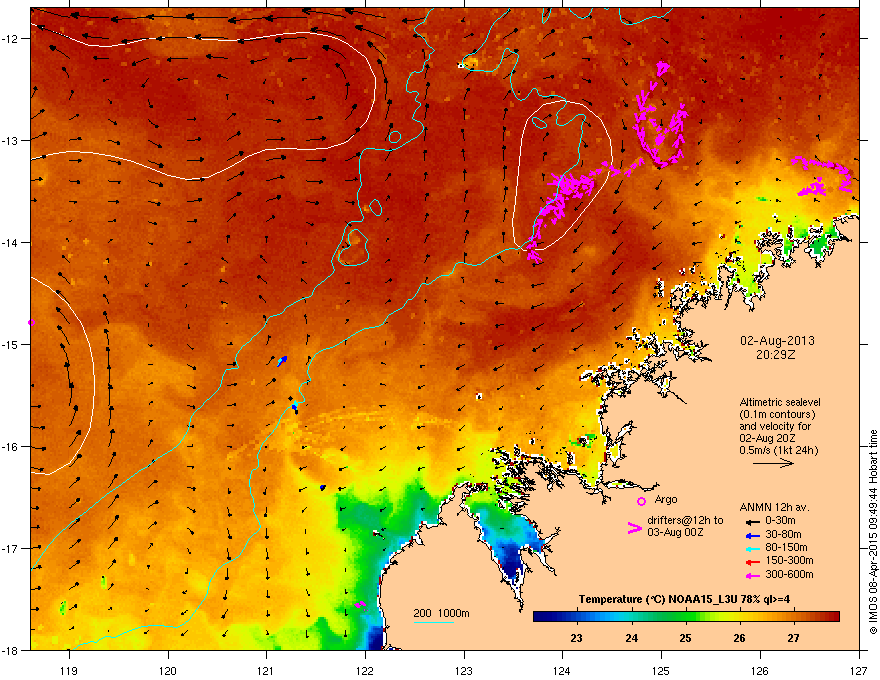The width and height of the screenshot is (880, 680).
Task: Click the colorbar tick label '27'
Action: pyautogui.click(x=793, y=638)
